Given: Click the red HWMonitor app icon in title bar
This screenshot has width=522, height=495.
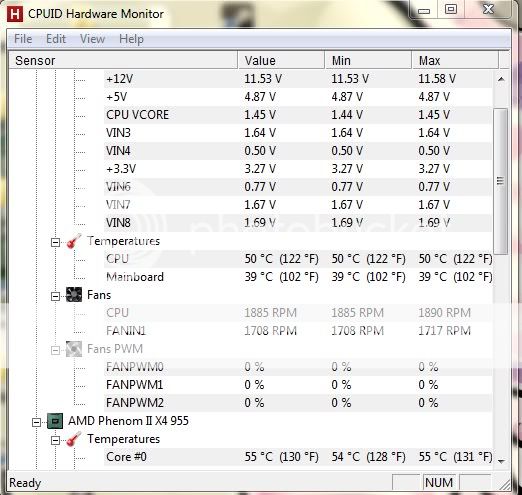Looking at the screenshot, I should [x=15, y=14].
